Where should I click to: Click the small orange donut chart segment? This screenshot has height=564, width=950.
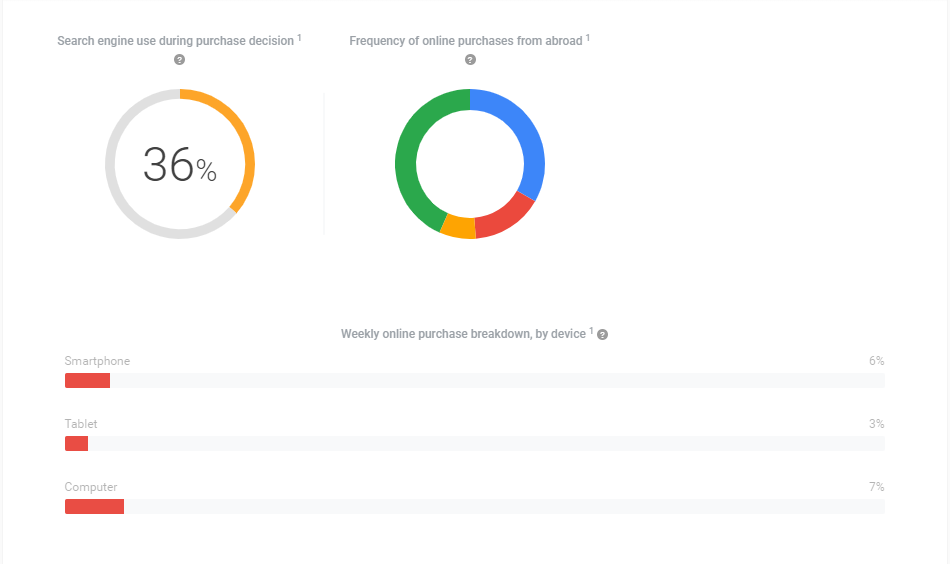click(x=459, y=227)
